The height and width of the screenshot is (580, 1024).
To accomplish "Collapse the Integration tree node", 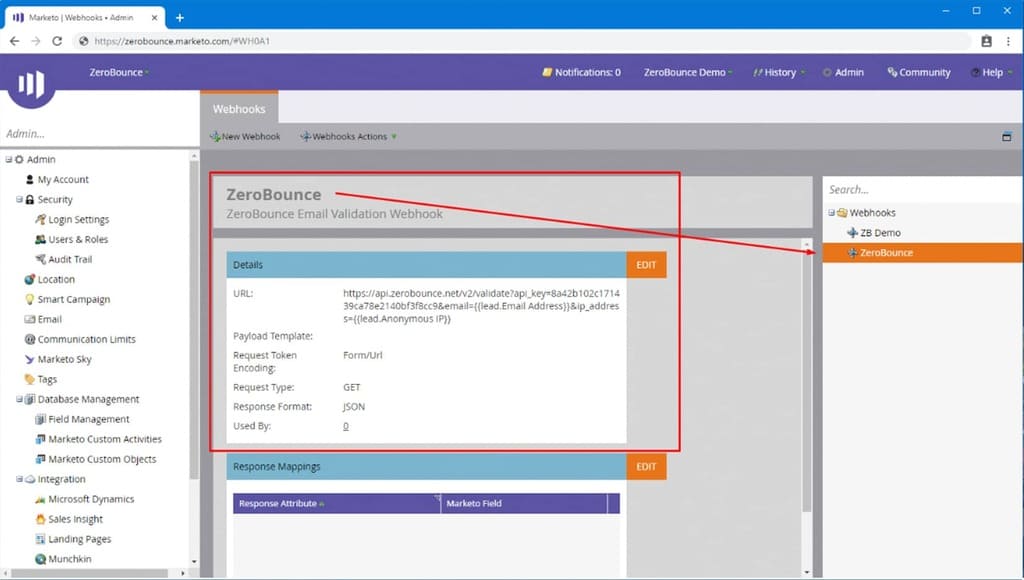I will (19, 479).
